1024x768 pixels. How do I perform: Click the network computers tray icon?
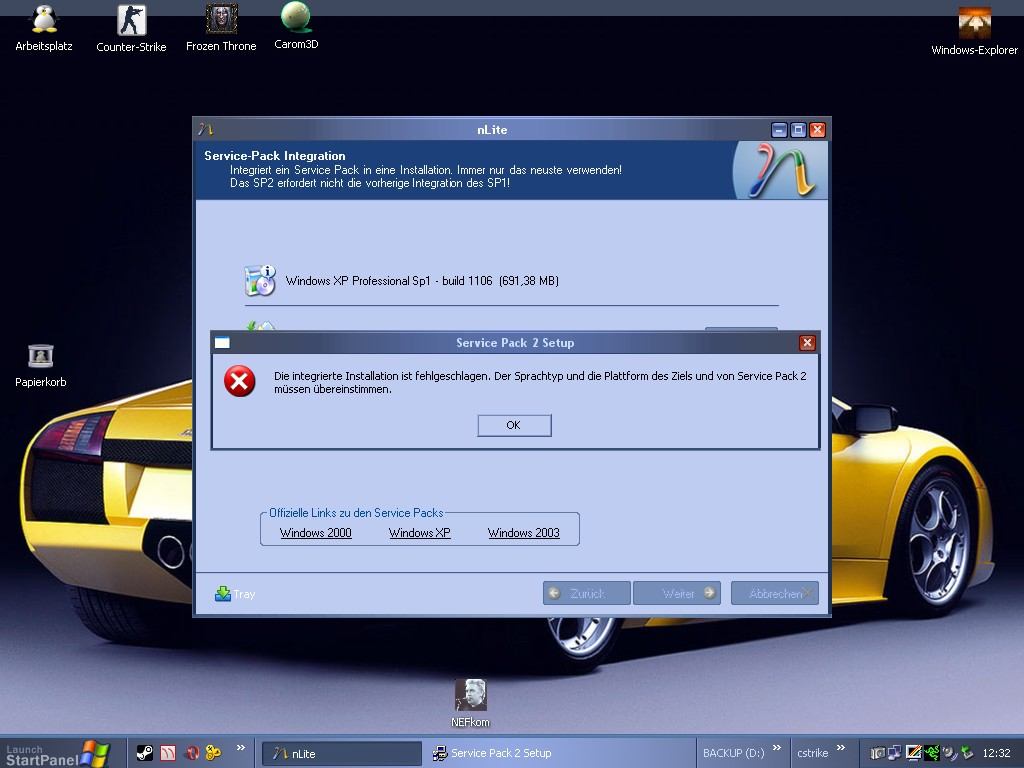click(x=894, y=753)
